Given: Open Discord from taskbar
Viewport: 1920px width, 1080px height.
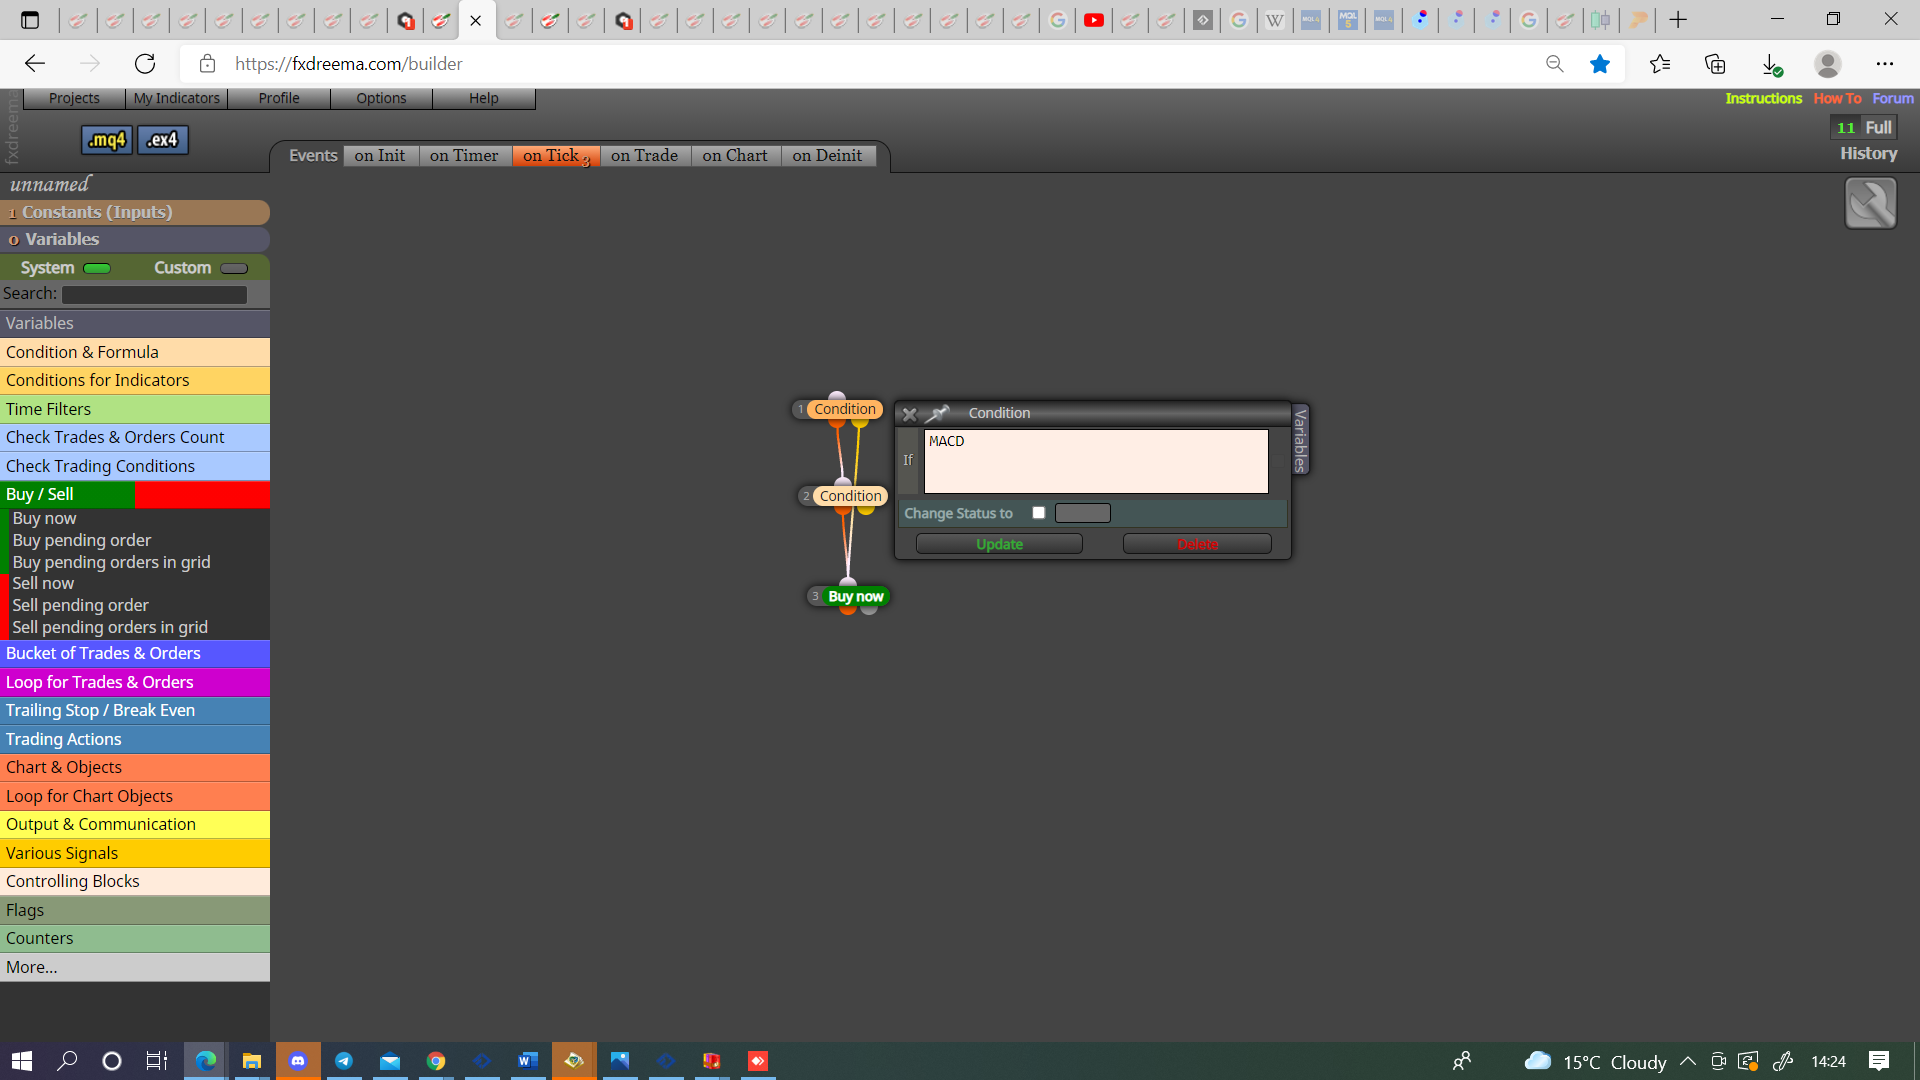Looking at the screenshot, I should tap(298, 1061).
